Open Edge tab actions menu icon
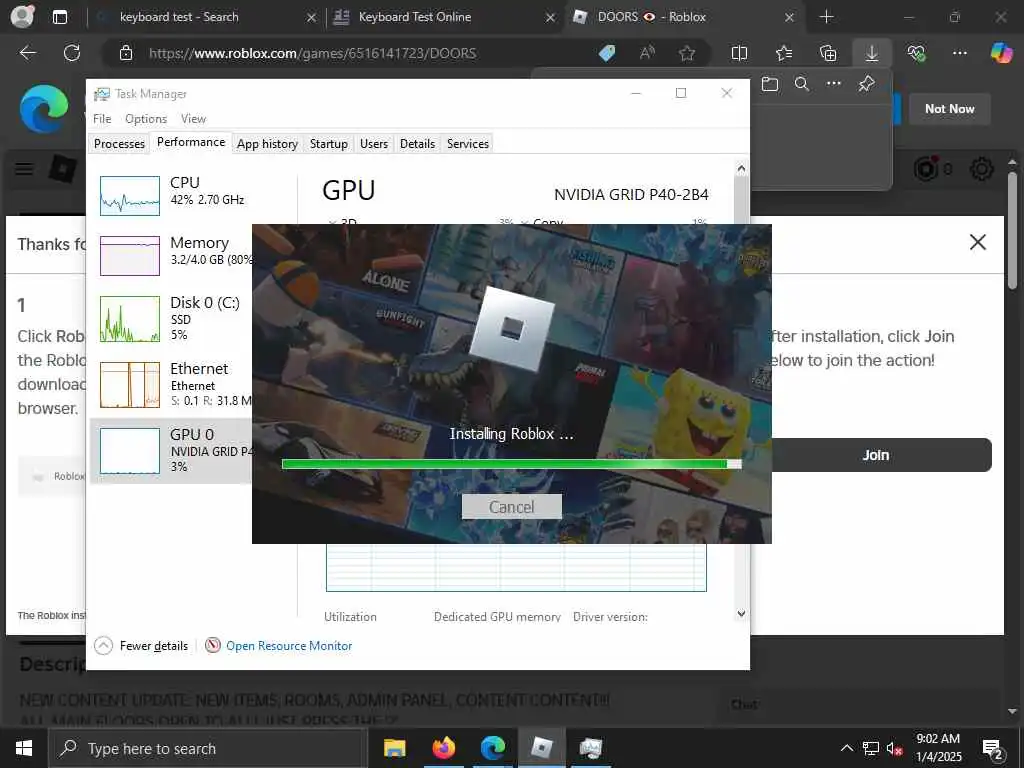Image resolution: width=1024 pixels, height=768 pixels. coord(59,17)
